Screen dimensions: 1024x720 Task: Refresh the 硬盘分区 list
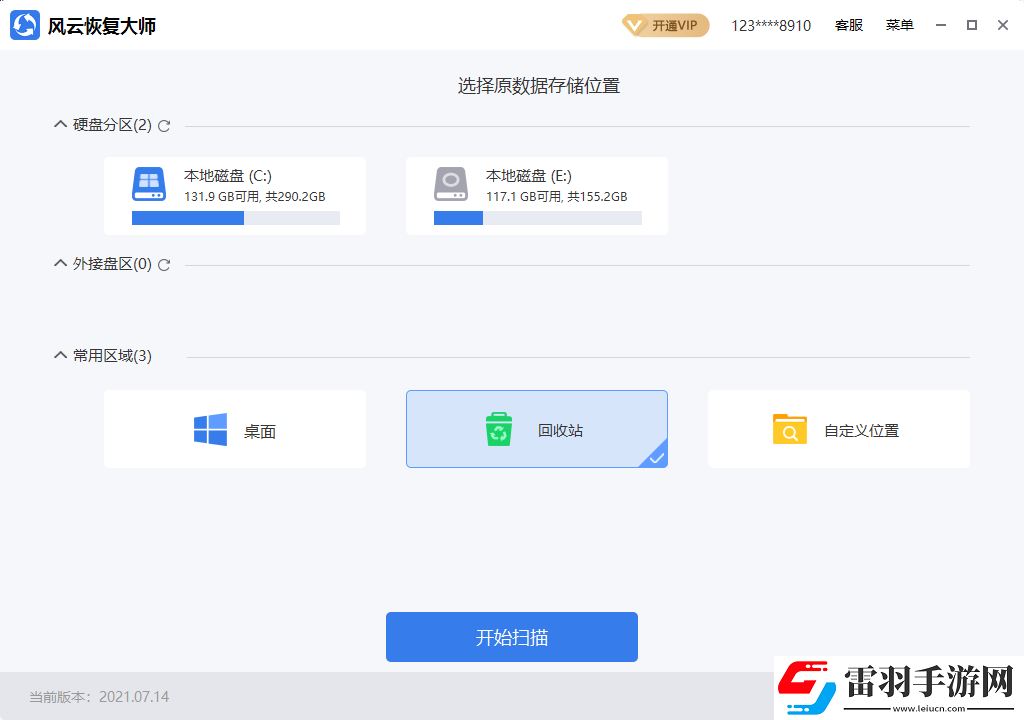coord(164,125)
